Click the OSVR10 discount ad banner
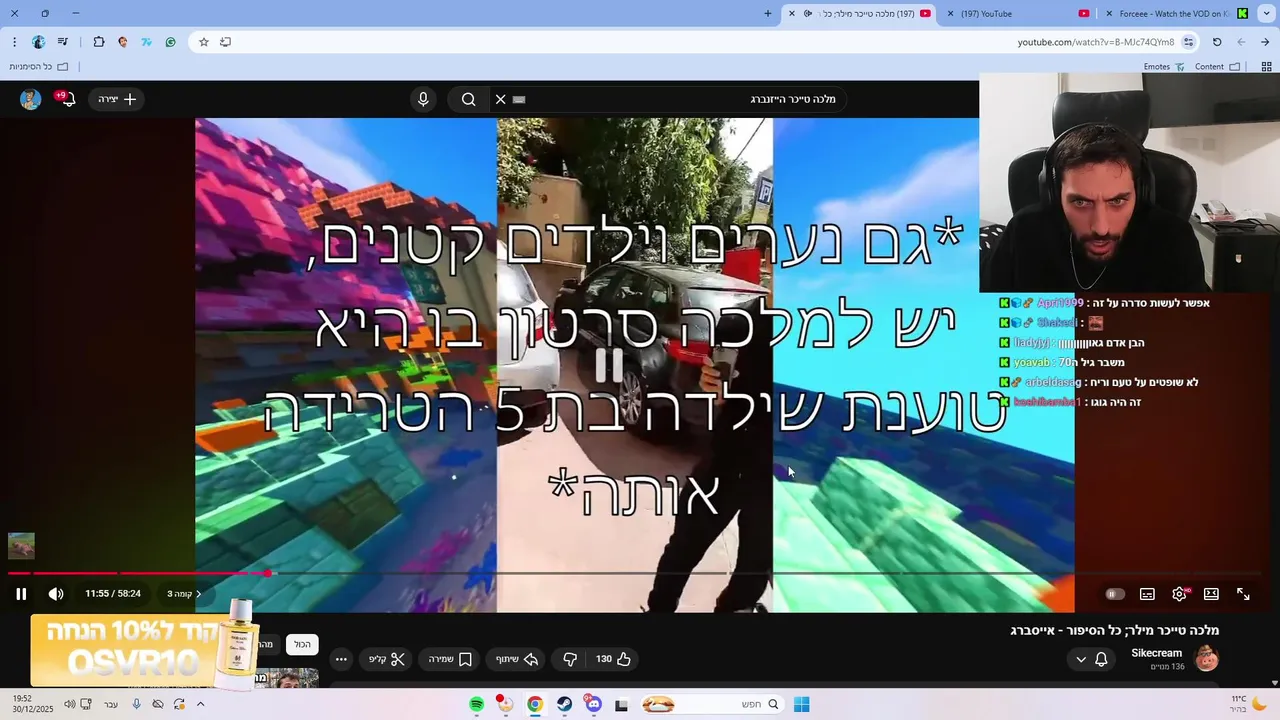Viewport: 1280px width, 720px height. [x=143, y=648]
